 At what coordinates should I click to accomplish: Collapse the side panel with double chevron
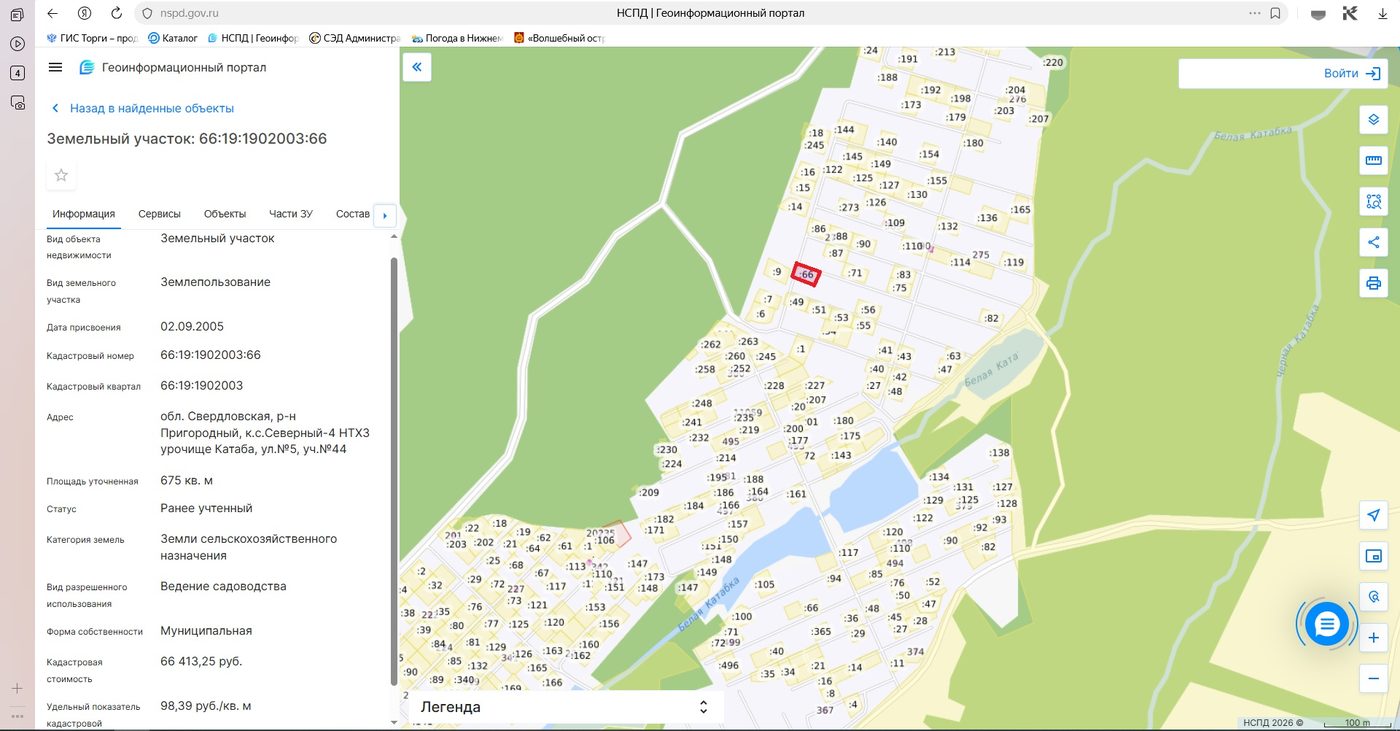(417, 67)
